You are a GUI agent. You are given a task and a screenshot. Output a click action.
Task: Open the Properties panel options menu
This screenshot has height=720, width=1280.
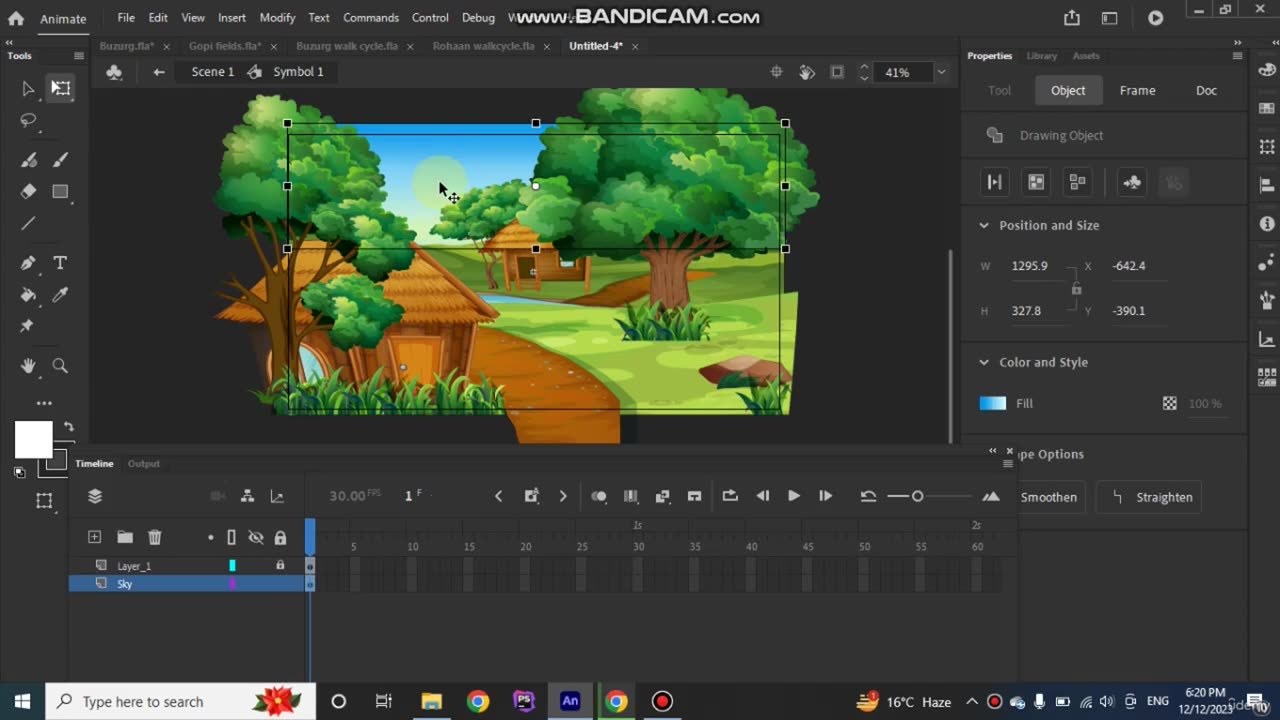click(x=1237, y=56)
